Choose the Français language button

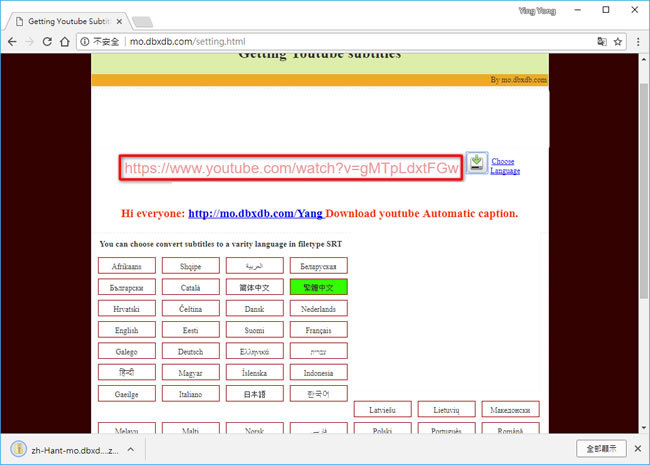point(318,330)
